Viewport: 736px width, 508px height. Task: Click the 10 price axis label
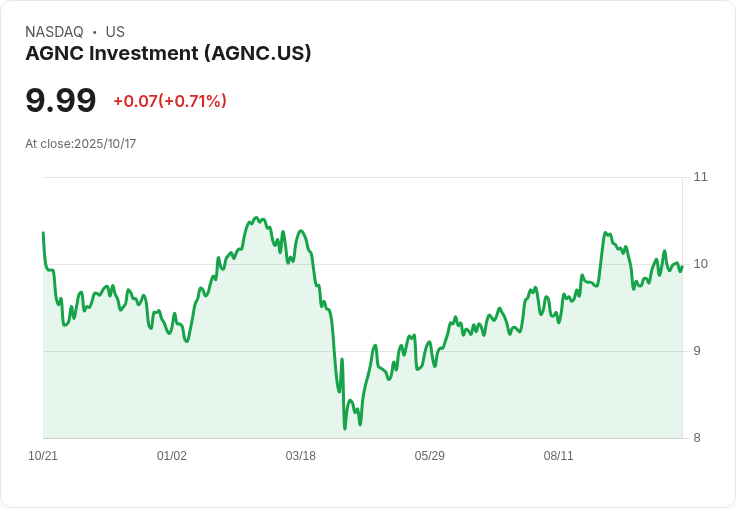click(700, 264)
